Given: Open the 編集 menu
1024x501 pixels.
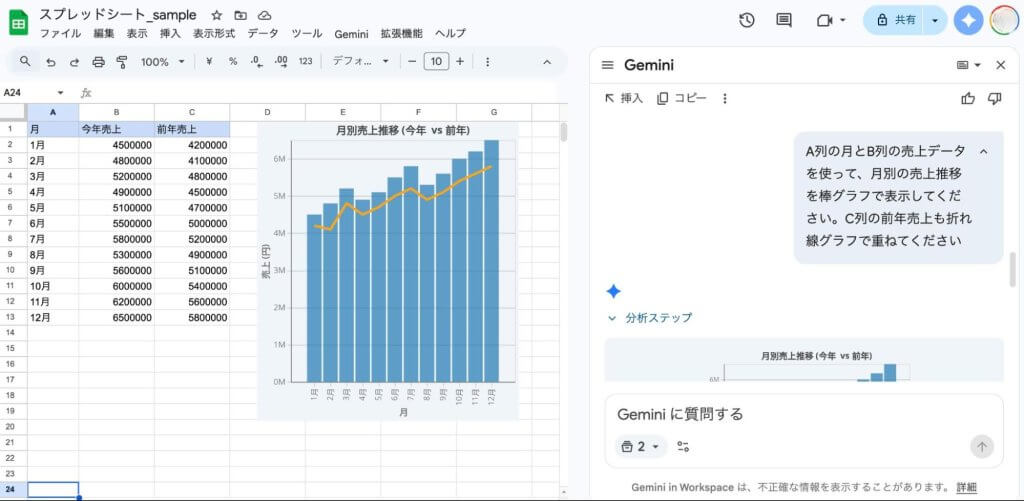Looking at the screenshot, I should pos(104,34).
